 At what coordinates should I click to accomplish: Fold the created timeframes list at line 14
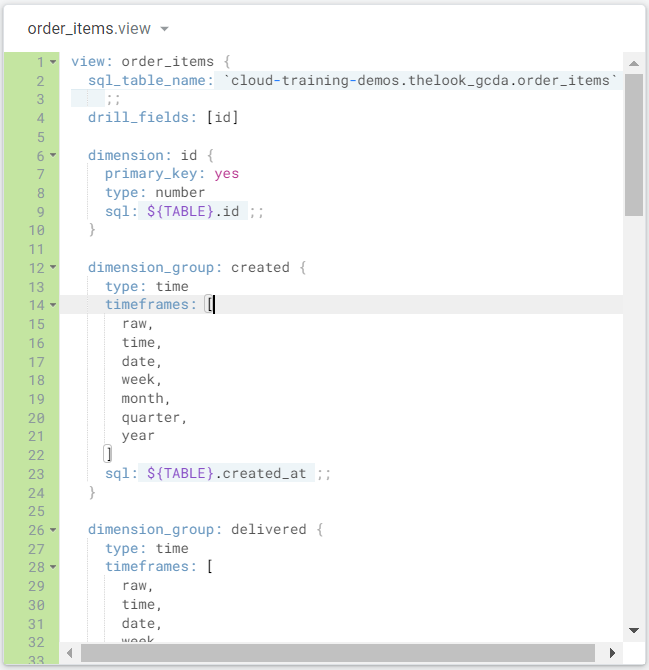(x=53, y=305)
